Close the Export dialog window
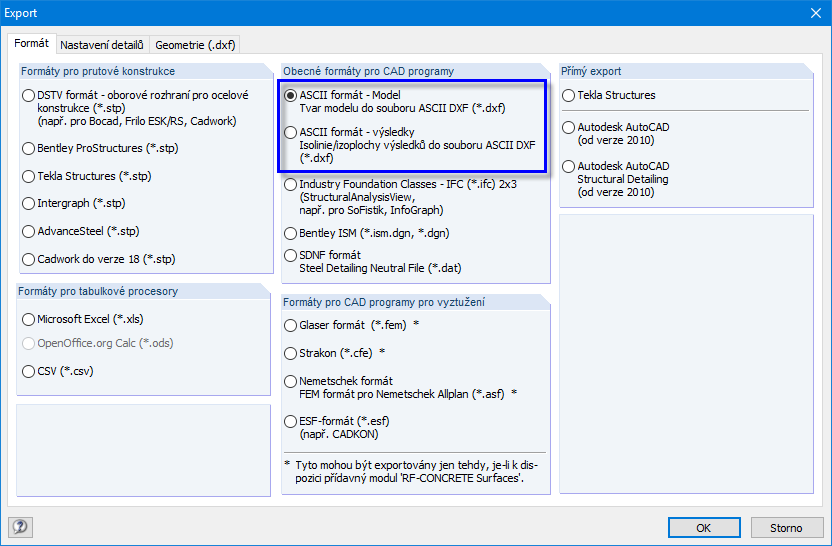Viewport: 832px width, 546px height. [814, 12]
